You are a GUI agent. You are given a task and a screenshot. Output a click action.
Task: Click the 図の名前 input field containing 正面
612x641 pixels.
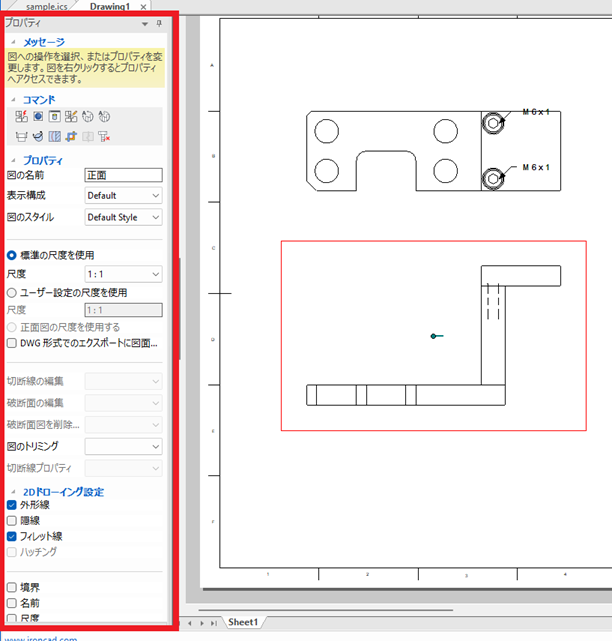coord(123,175)
